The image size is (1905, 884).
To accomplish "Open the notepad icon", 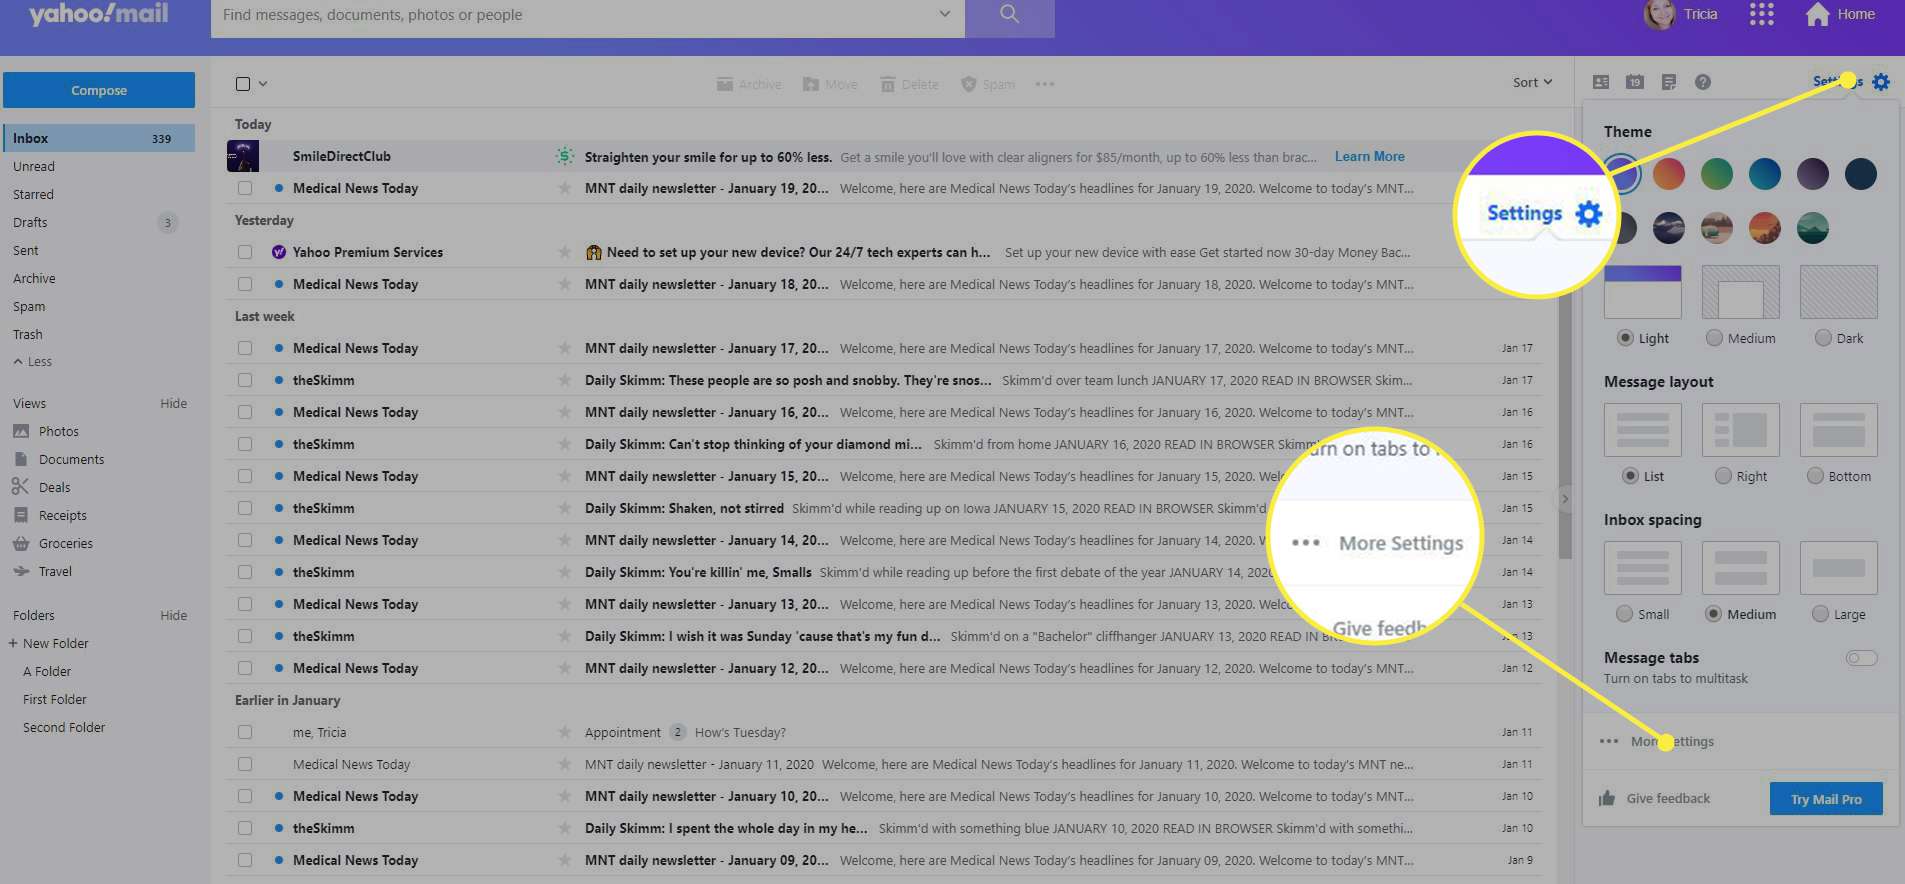I will (1669, 82).
